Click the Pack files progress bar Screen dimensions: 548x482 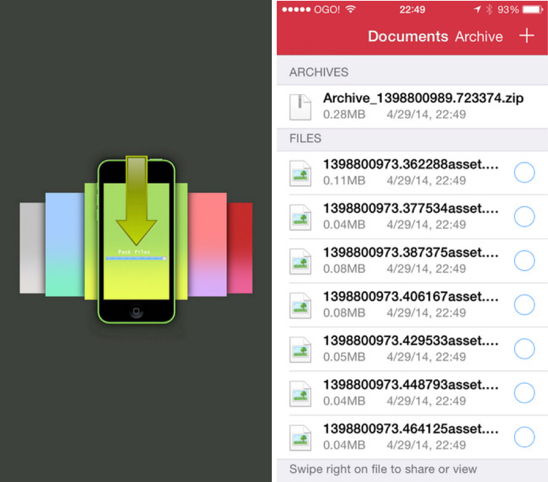[136, 259]
